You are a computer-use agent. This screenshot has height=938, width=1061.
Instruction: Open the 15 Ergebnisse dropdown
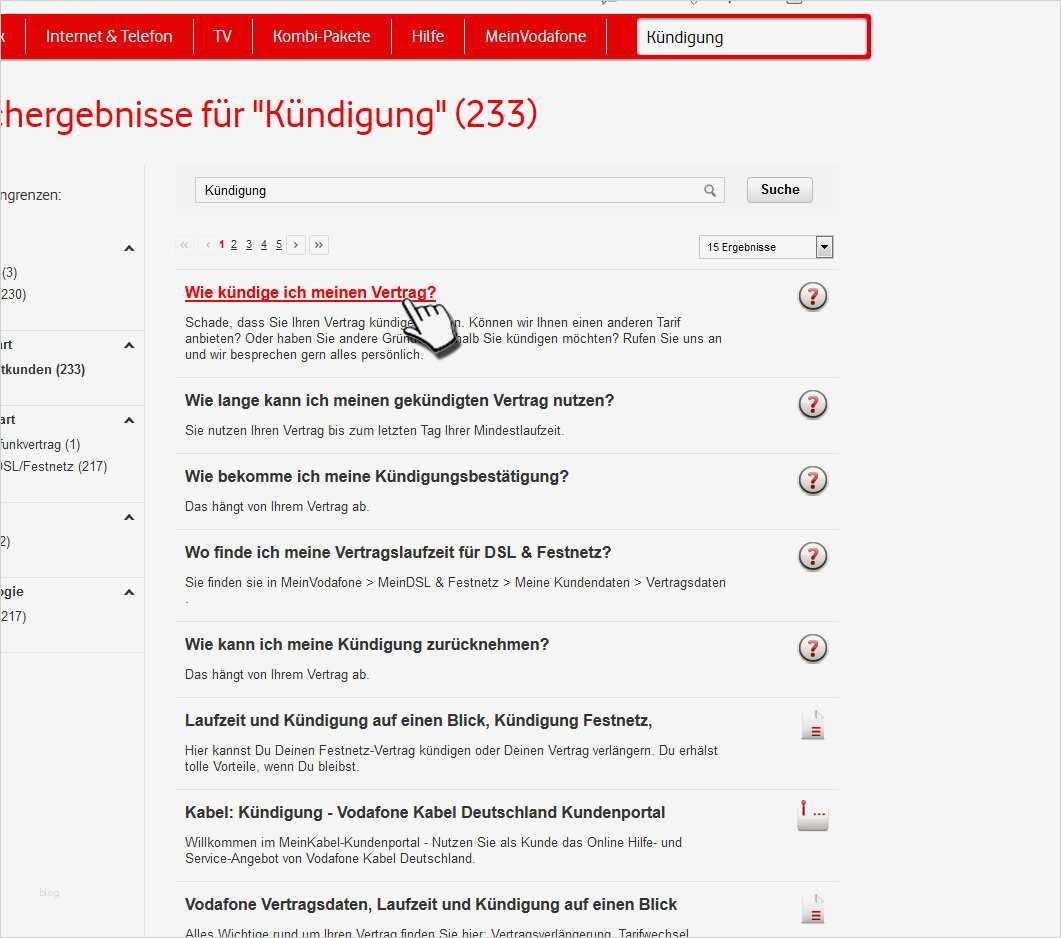tap(766, 247)
